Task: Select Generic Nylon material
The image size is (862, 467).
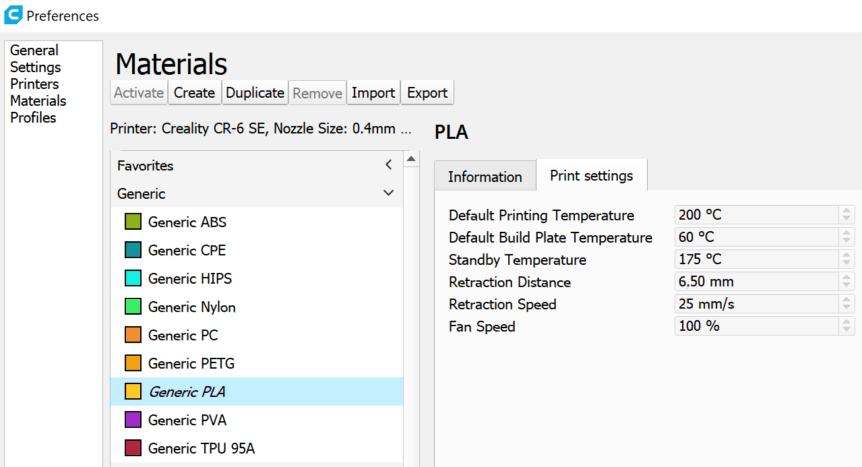Action: pyautogui.click(x=257, y=307)
